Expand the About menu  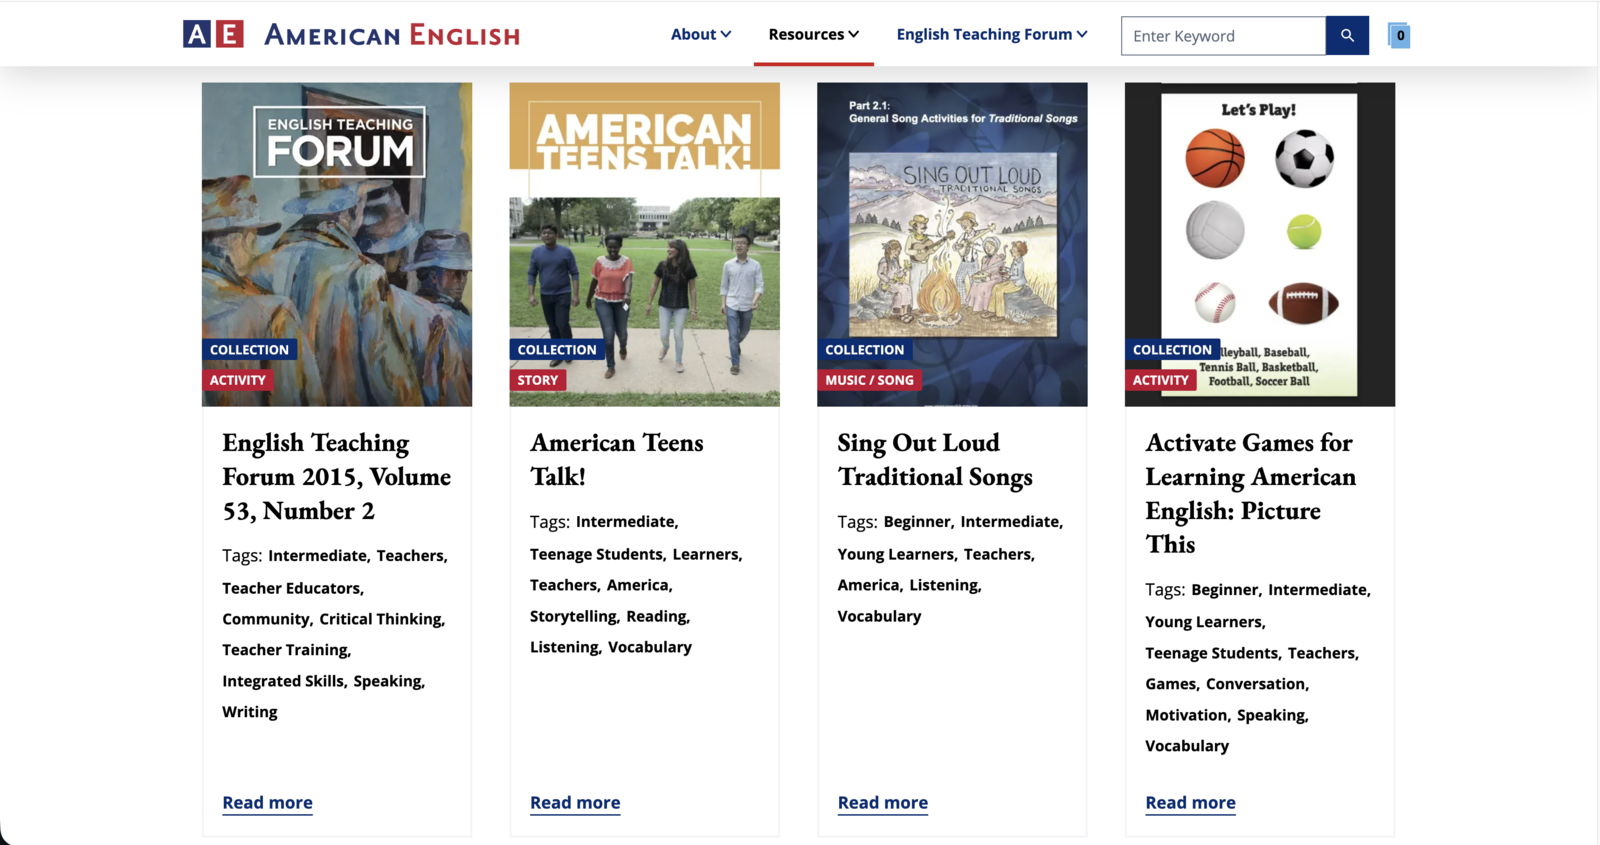(x=701, y=34)
